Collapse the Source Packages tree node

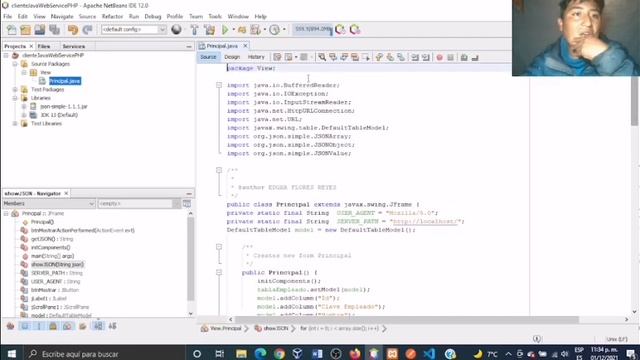point(15,64)
